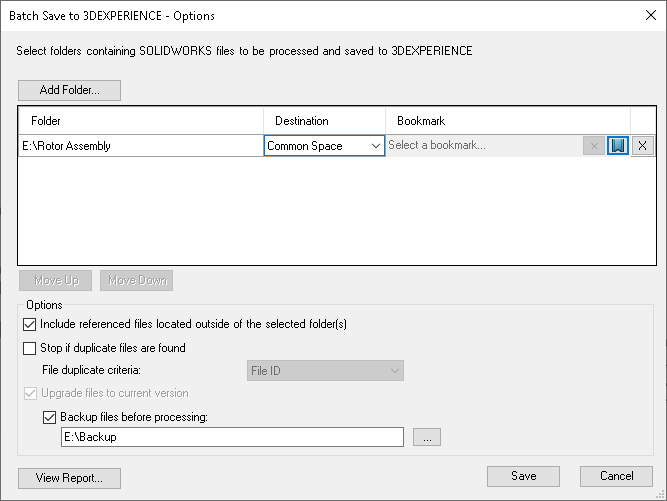Expand File duplicate criteria dropdown

pyautogui.click(x=325, y=371)
